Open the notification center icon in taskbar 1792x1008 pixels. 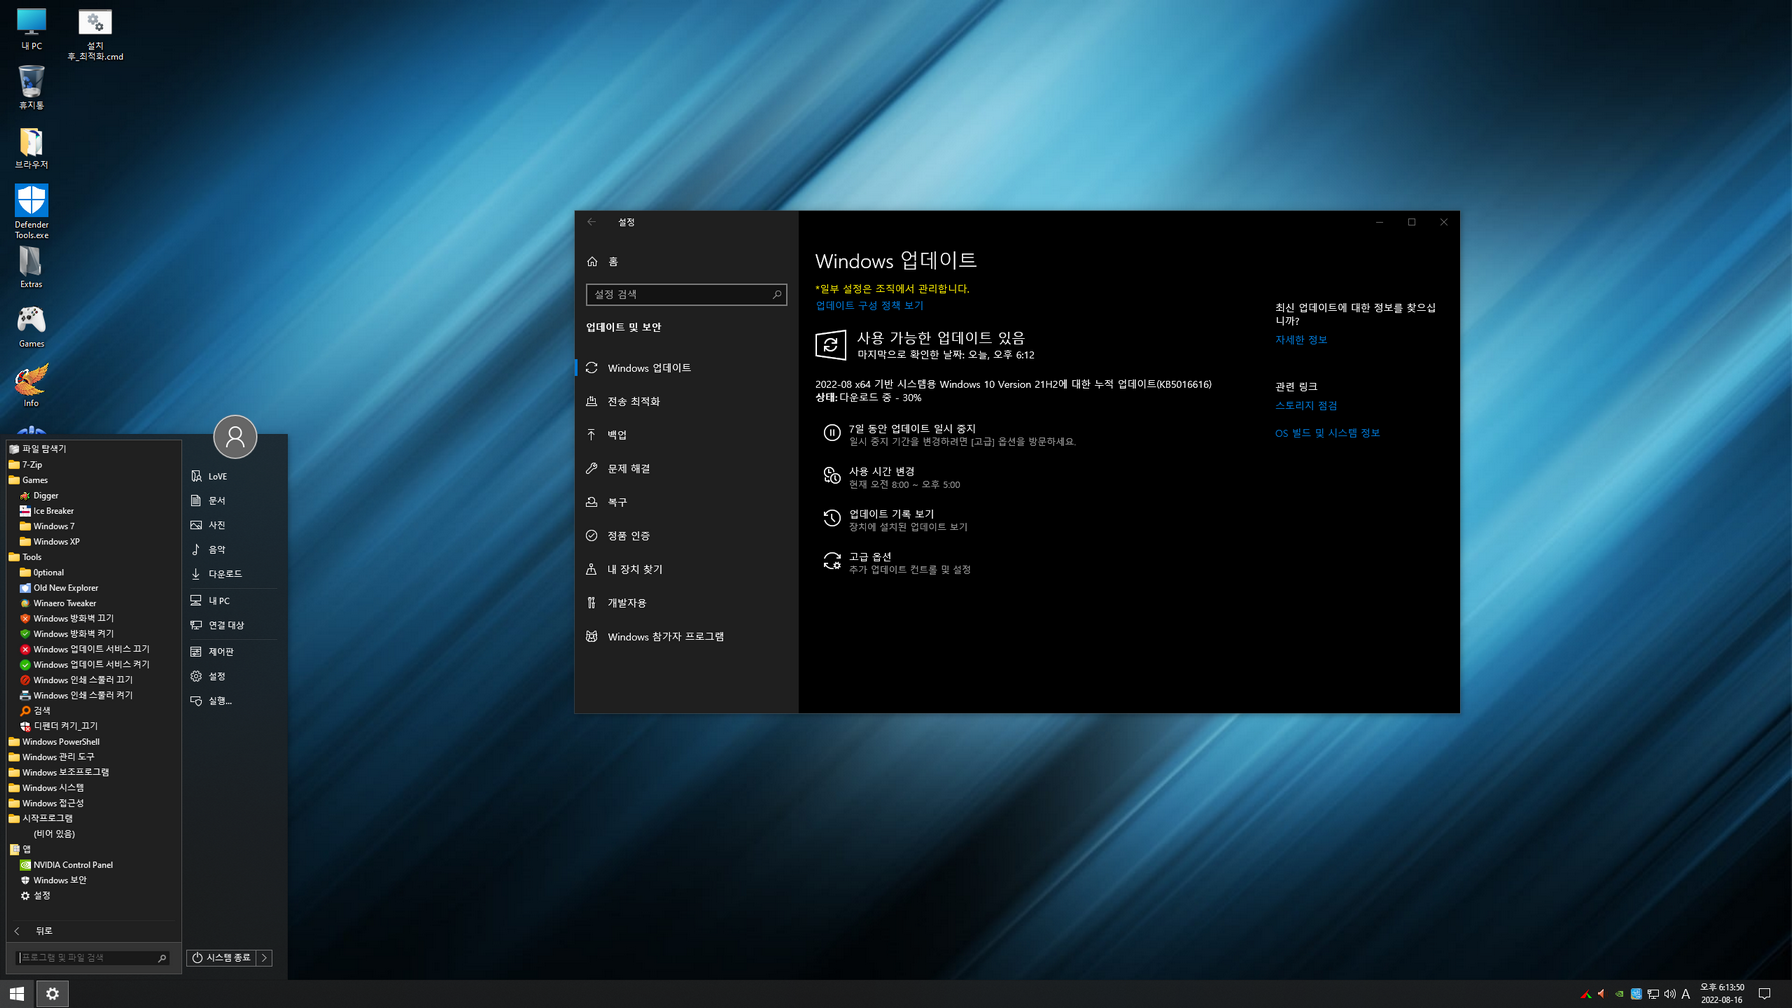coord(1765,993)
